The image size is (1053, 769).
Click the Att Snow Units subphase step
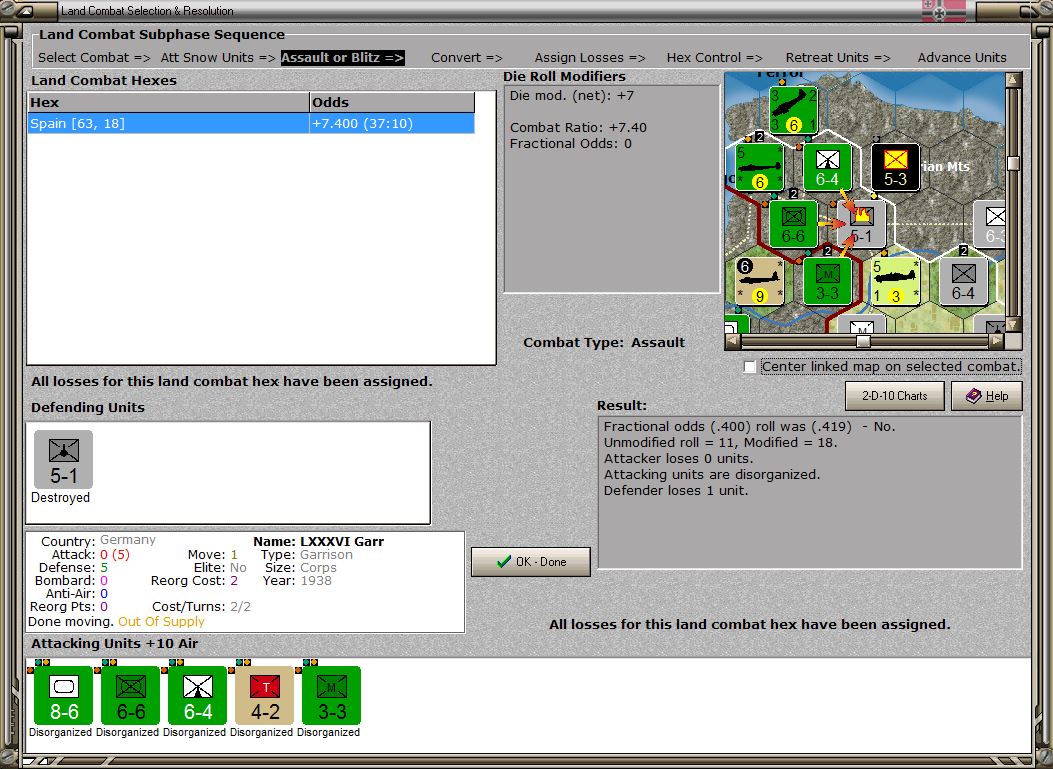click(218, 58)
